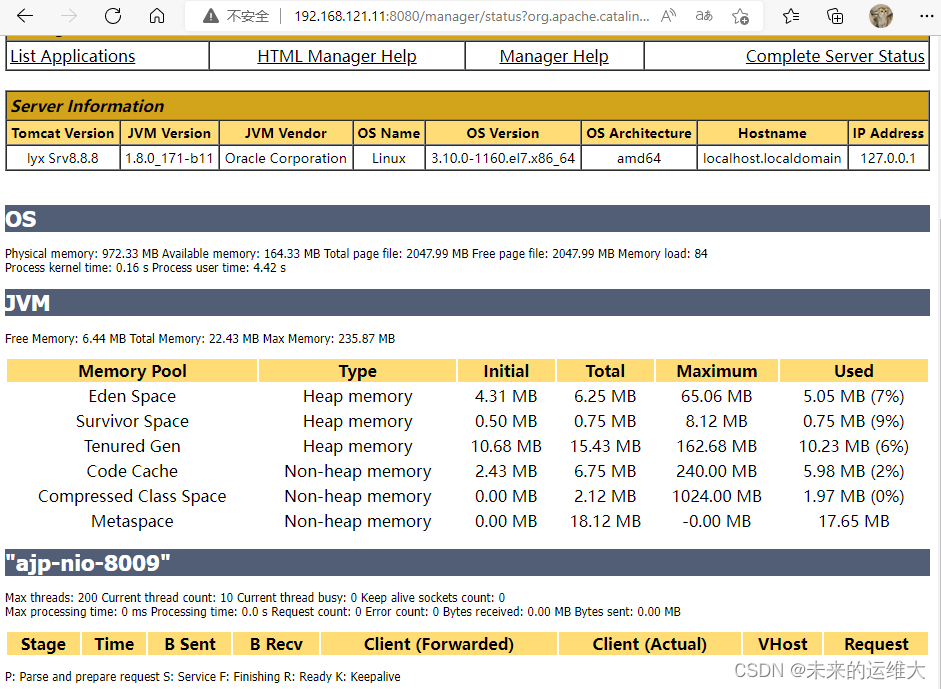
Task: Click the Type column header
Action: tap(358, 371)
